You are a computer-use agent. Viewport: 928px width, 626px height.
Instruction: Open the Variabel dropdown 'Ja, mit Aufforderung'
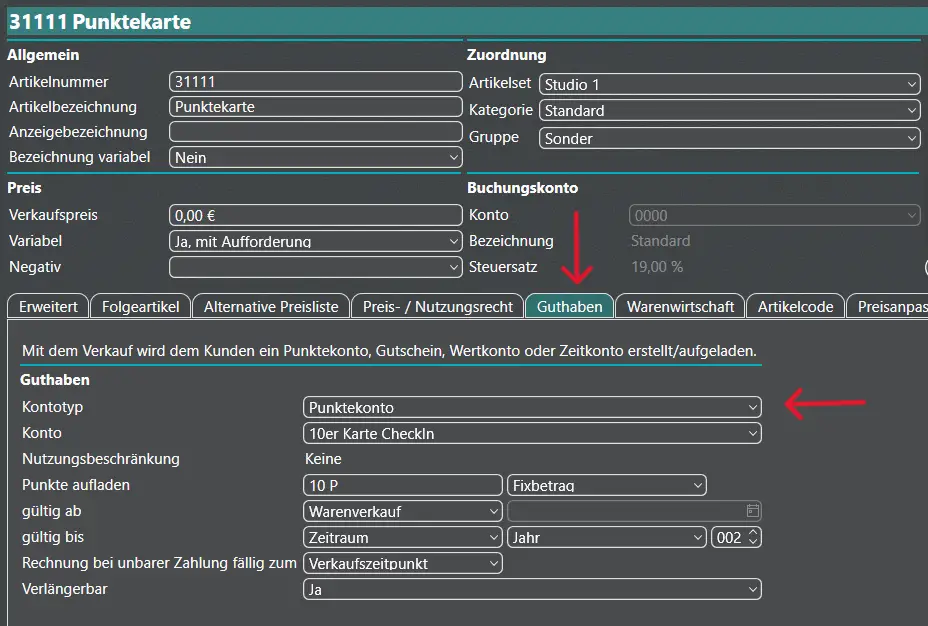coord(315,241)
